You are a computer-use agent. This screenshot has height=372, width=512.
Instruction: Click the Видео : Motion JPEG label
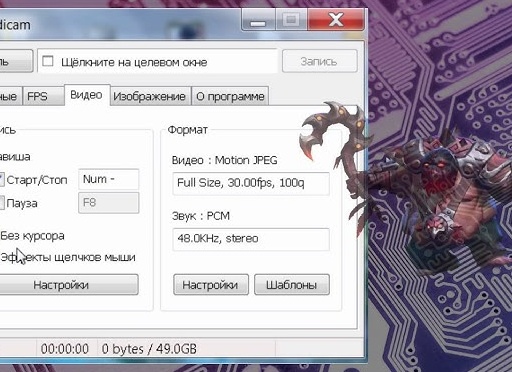[224, 160]
